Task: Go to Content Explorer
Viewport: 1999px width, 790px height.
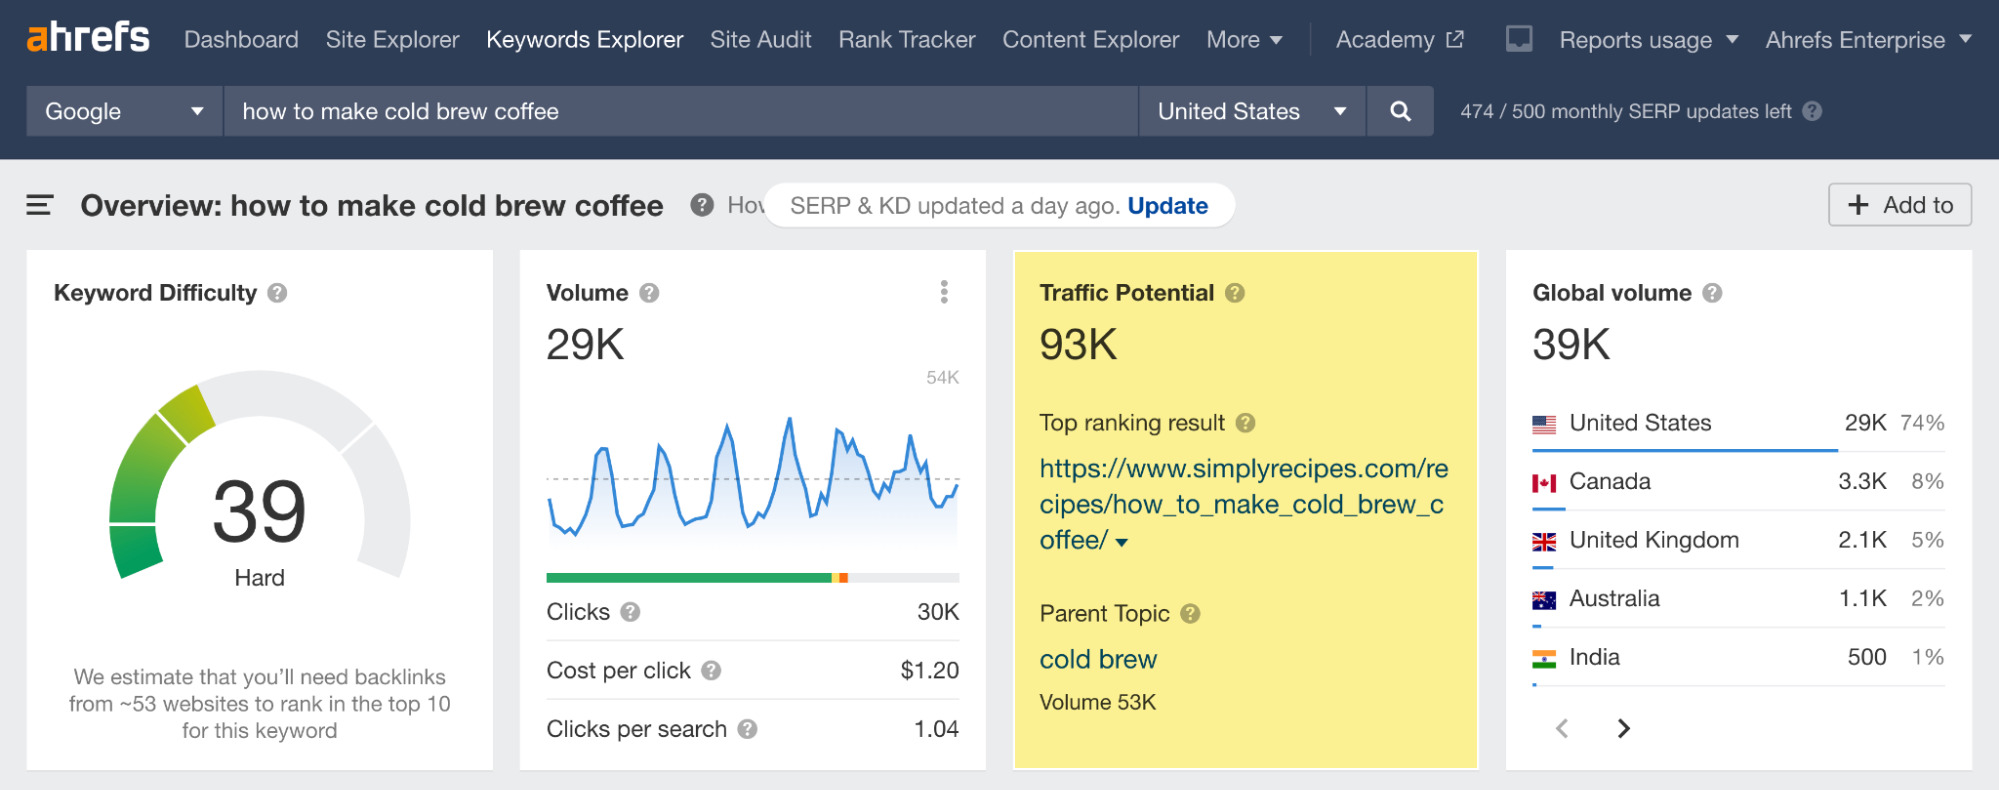Action: point(1091,40)
